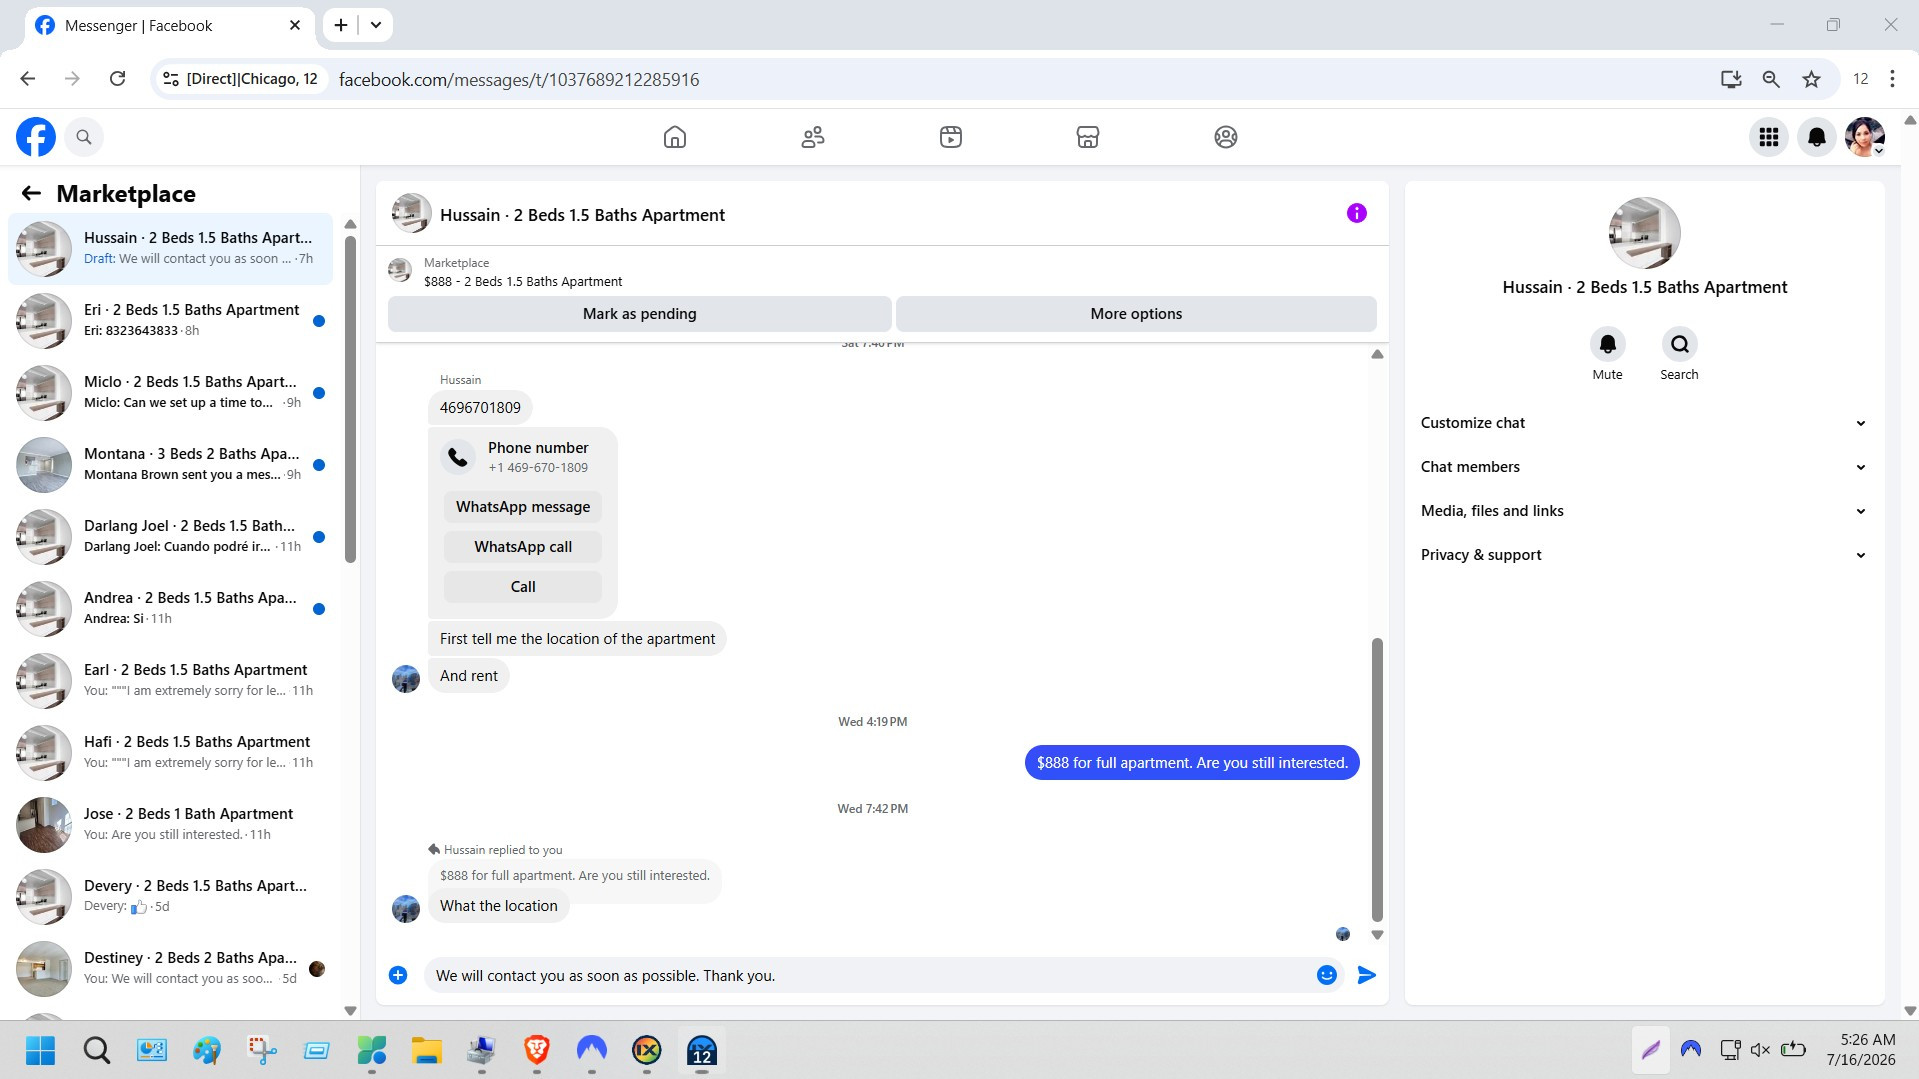The image size is (1919, 1079).
Task: Click the purple conversation information icon
Action: (x=1356, y=213)
